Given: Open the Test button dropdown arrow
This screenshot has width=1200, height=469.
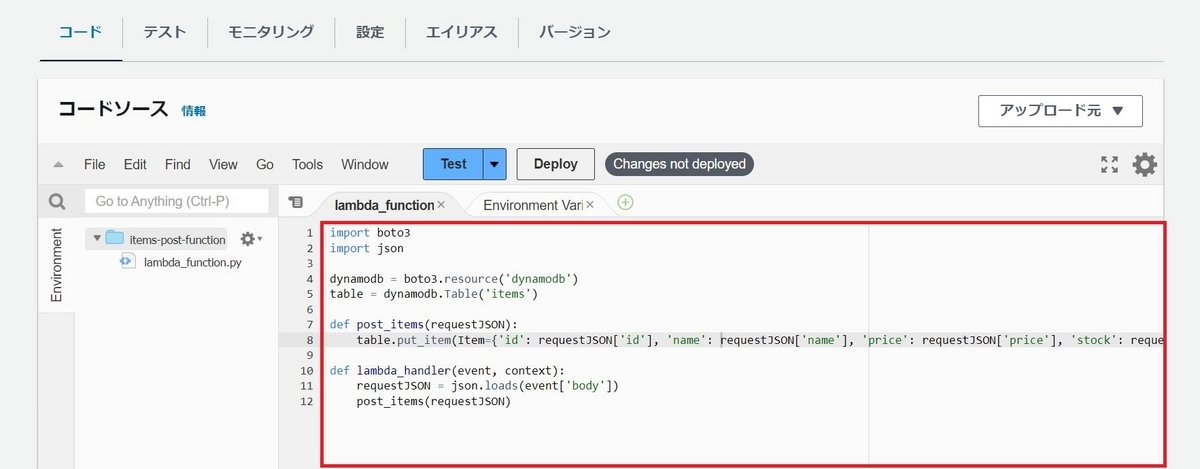Looking at the screenshot, I should 495,164.
